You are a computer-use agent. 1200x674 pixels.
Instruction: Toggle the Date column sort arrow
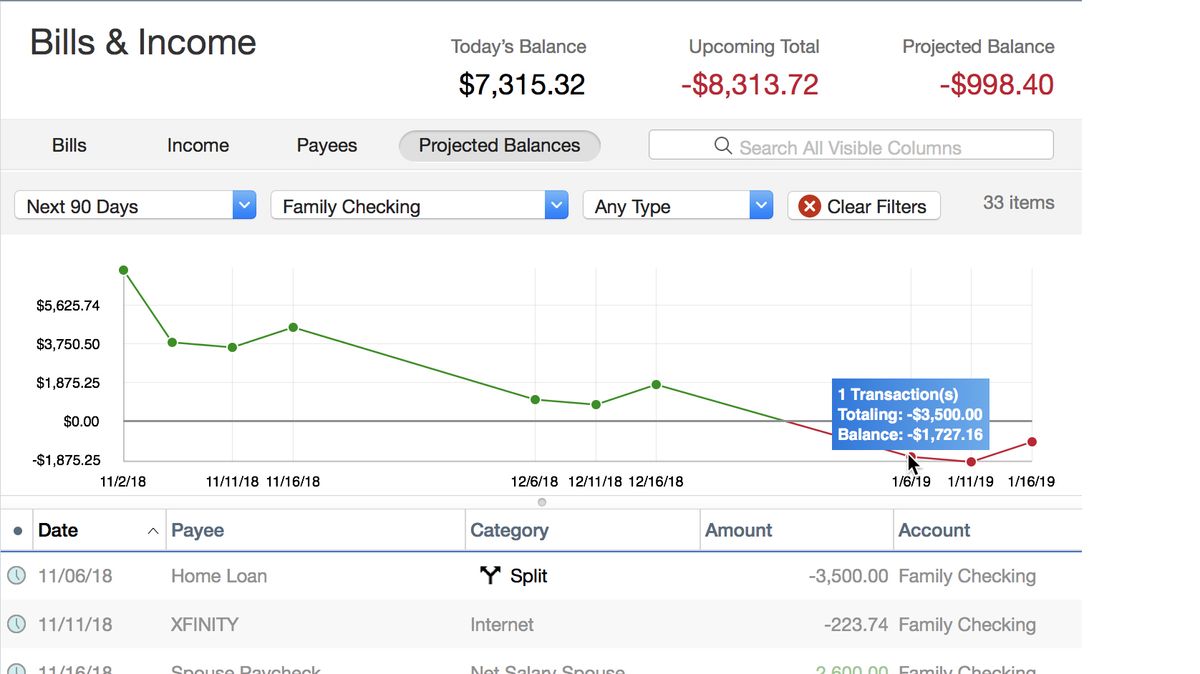153,531
